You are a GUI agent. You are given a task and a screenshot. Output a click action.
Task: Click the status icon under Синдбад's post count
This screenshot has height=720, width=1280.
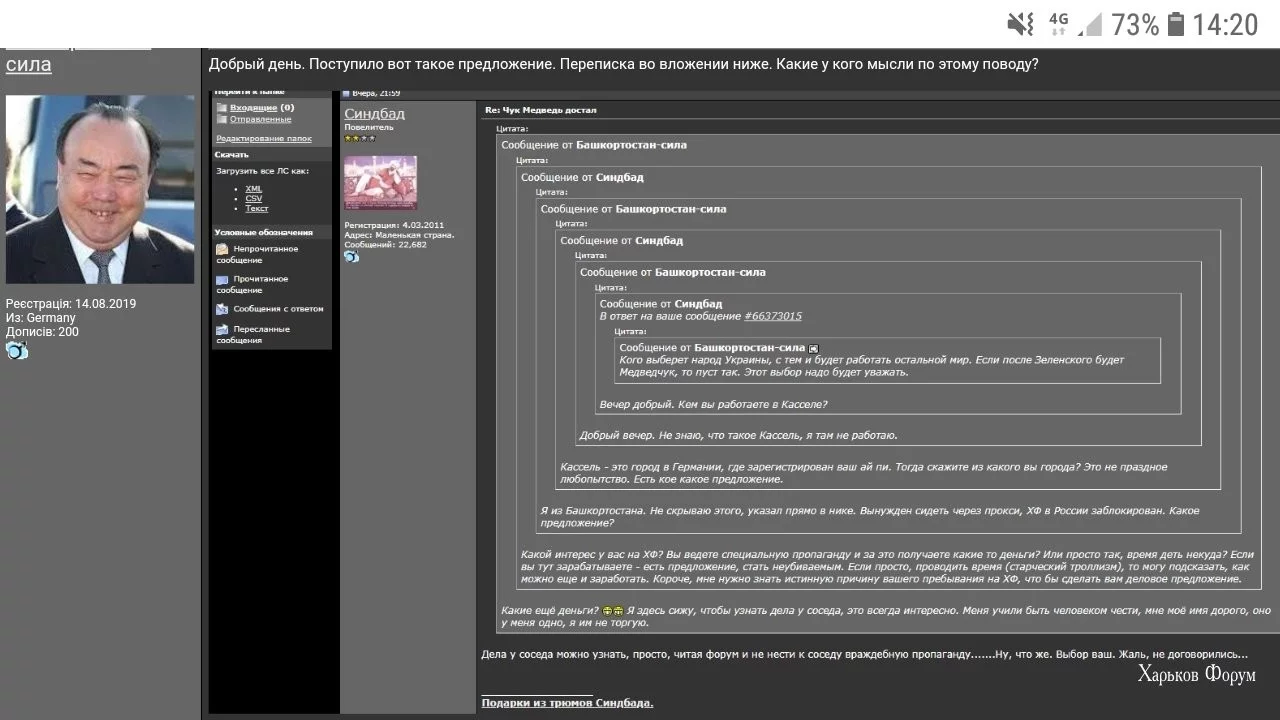point(351,257)
